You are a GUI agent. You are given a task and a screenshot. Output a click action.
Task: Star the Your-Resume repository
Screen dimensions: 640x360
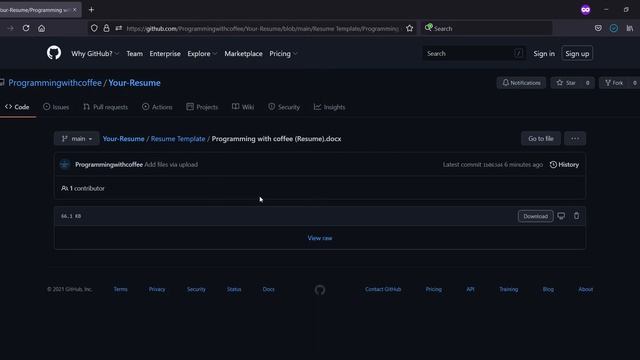pos(566,83)
